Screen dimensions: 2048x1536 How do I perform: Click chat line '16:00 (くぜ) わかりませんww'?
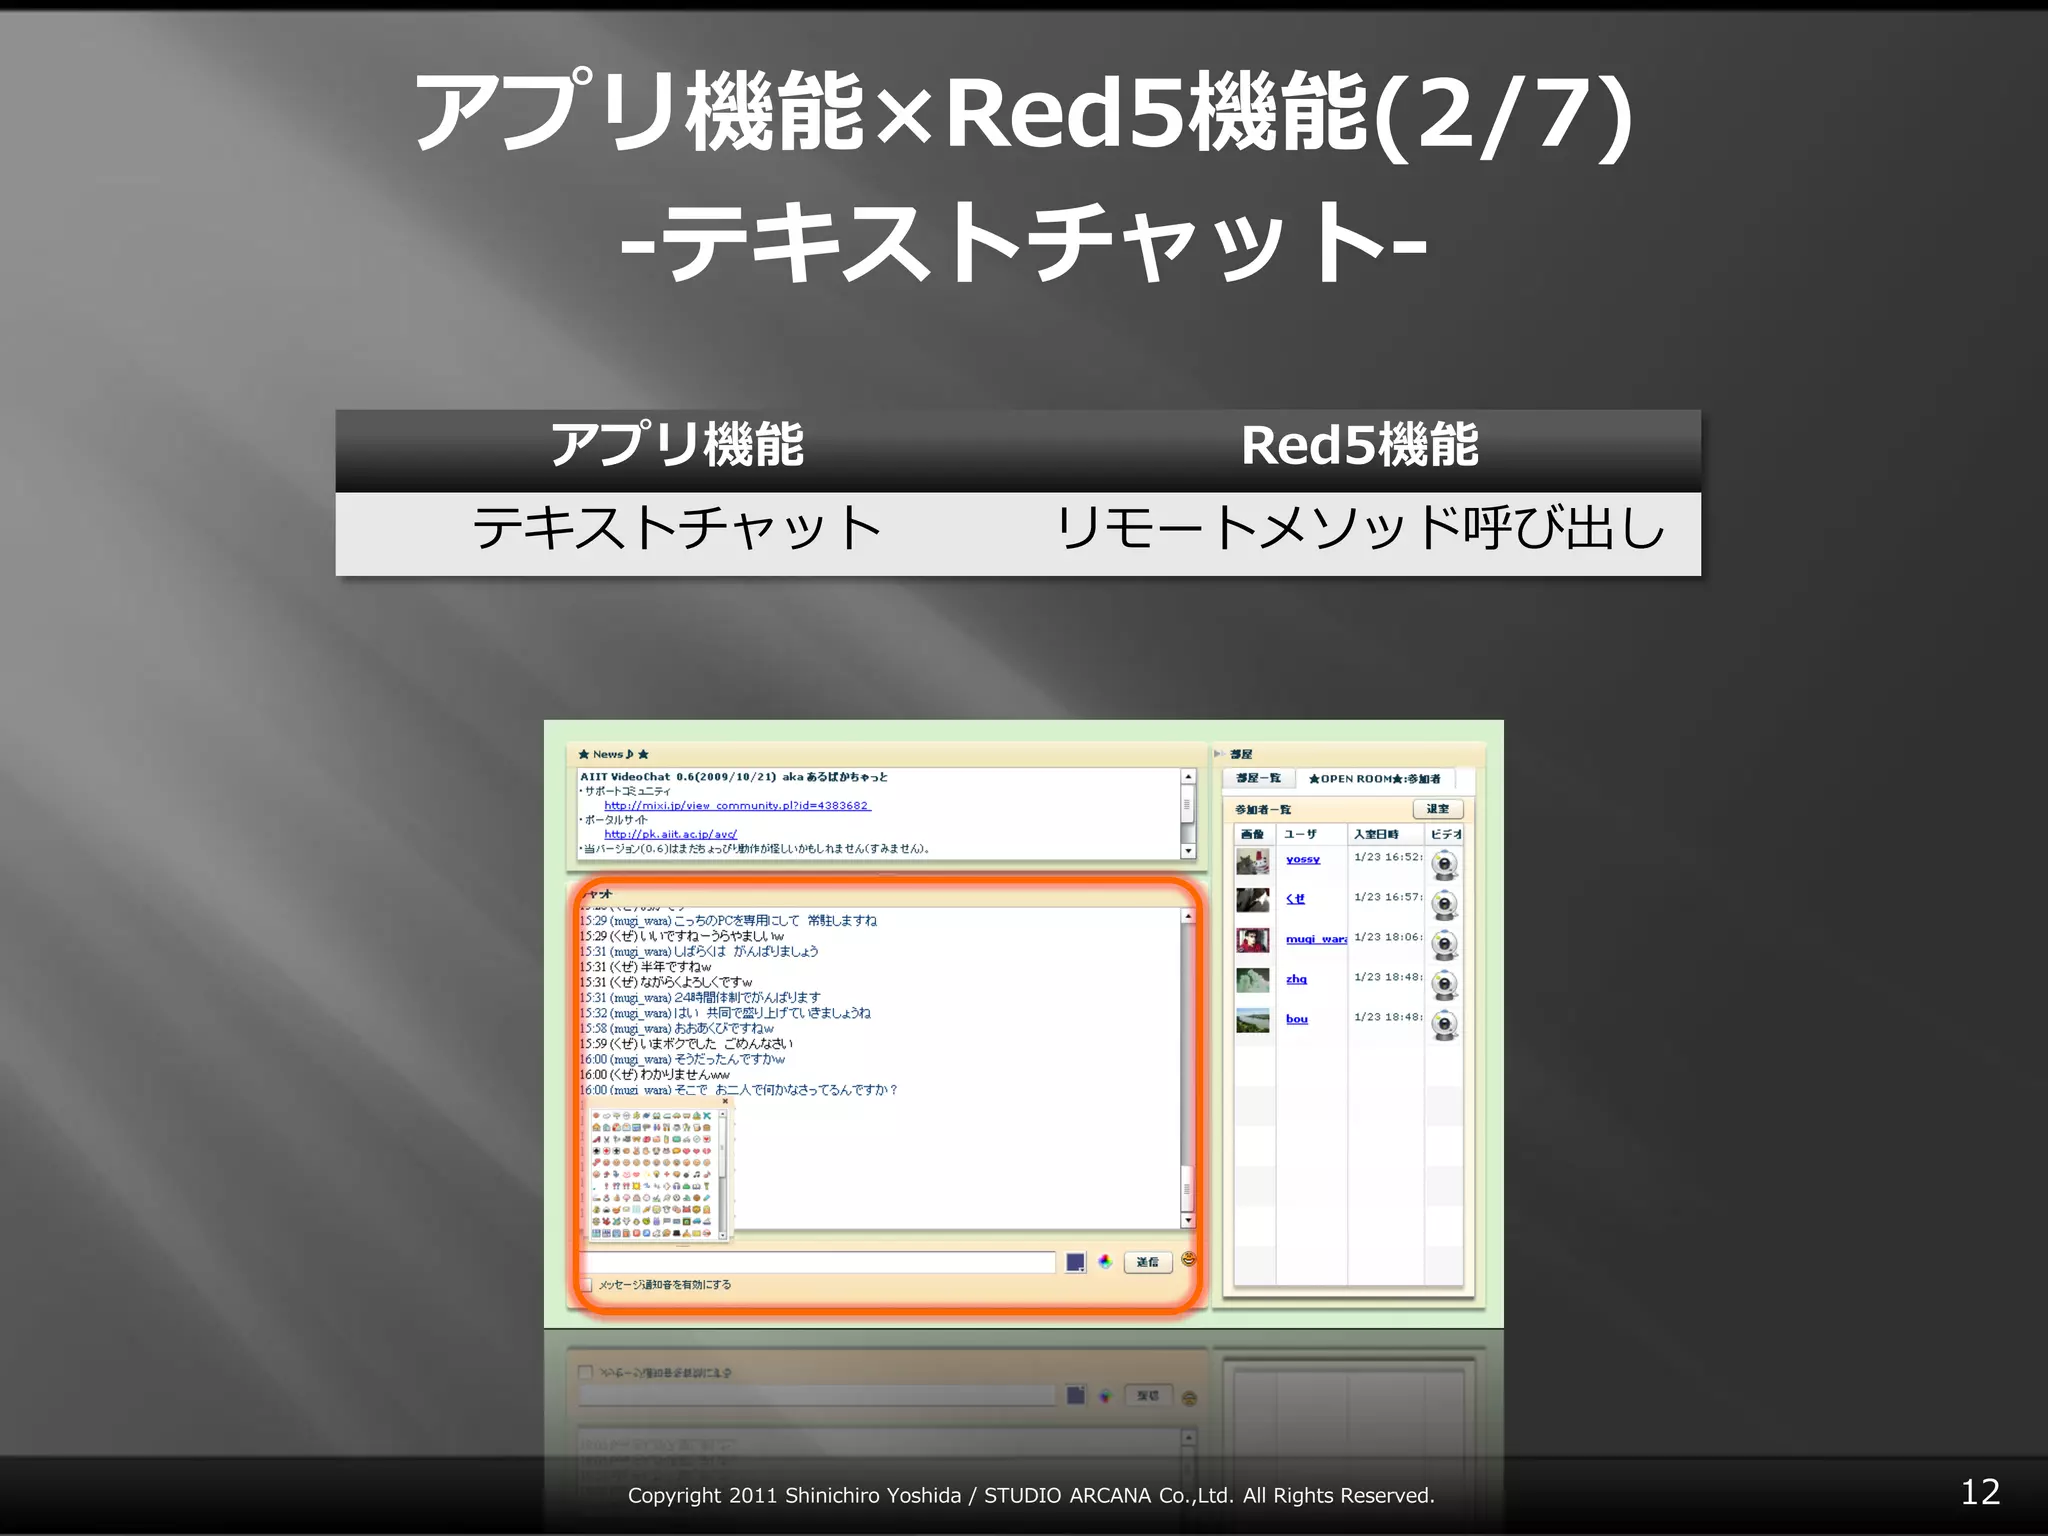point(655,1075)
